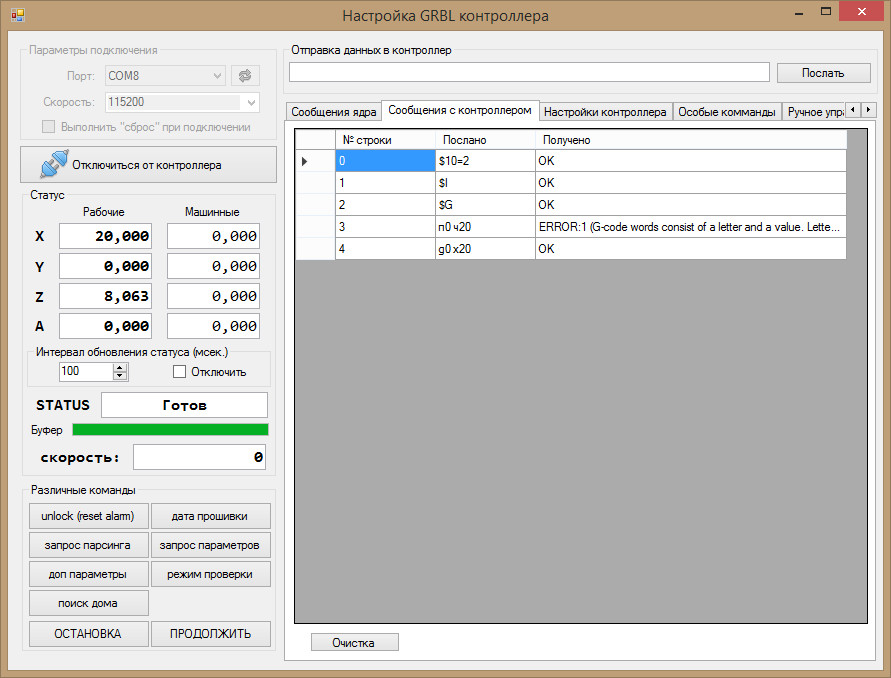Click the status interval field showing 100
891x678 pixels.
tap(86, 372)
